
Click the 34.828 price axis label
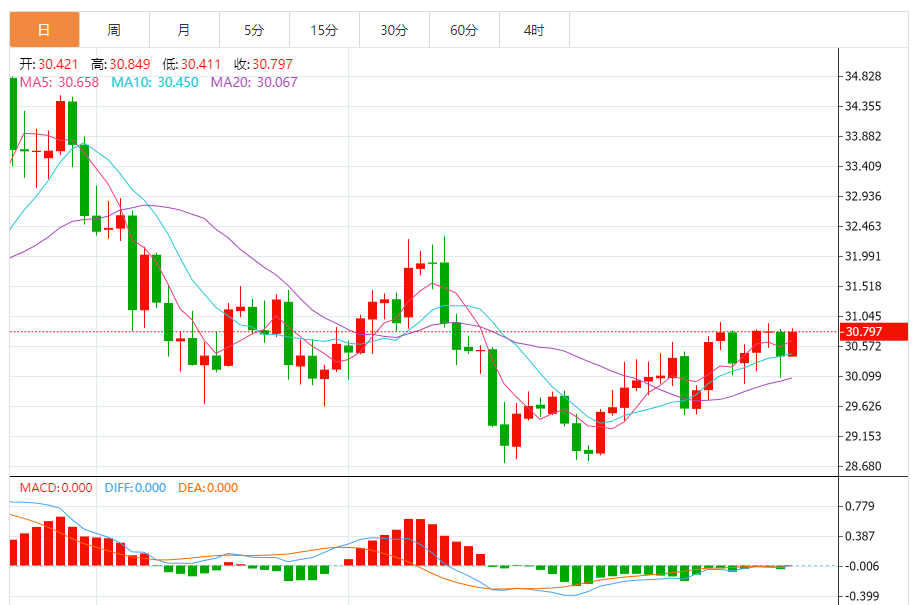[863, 76]
